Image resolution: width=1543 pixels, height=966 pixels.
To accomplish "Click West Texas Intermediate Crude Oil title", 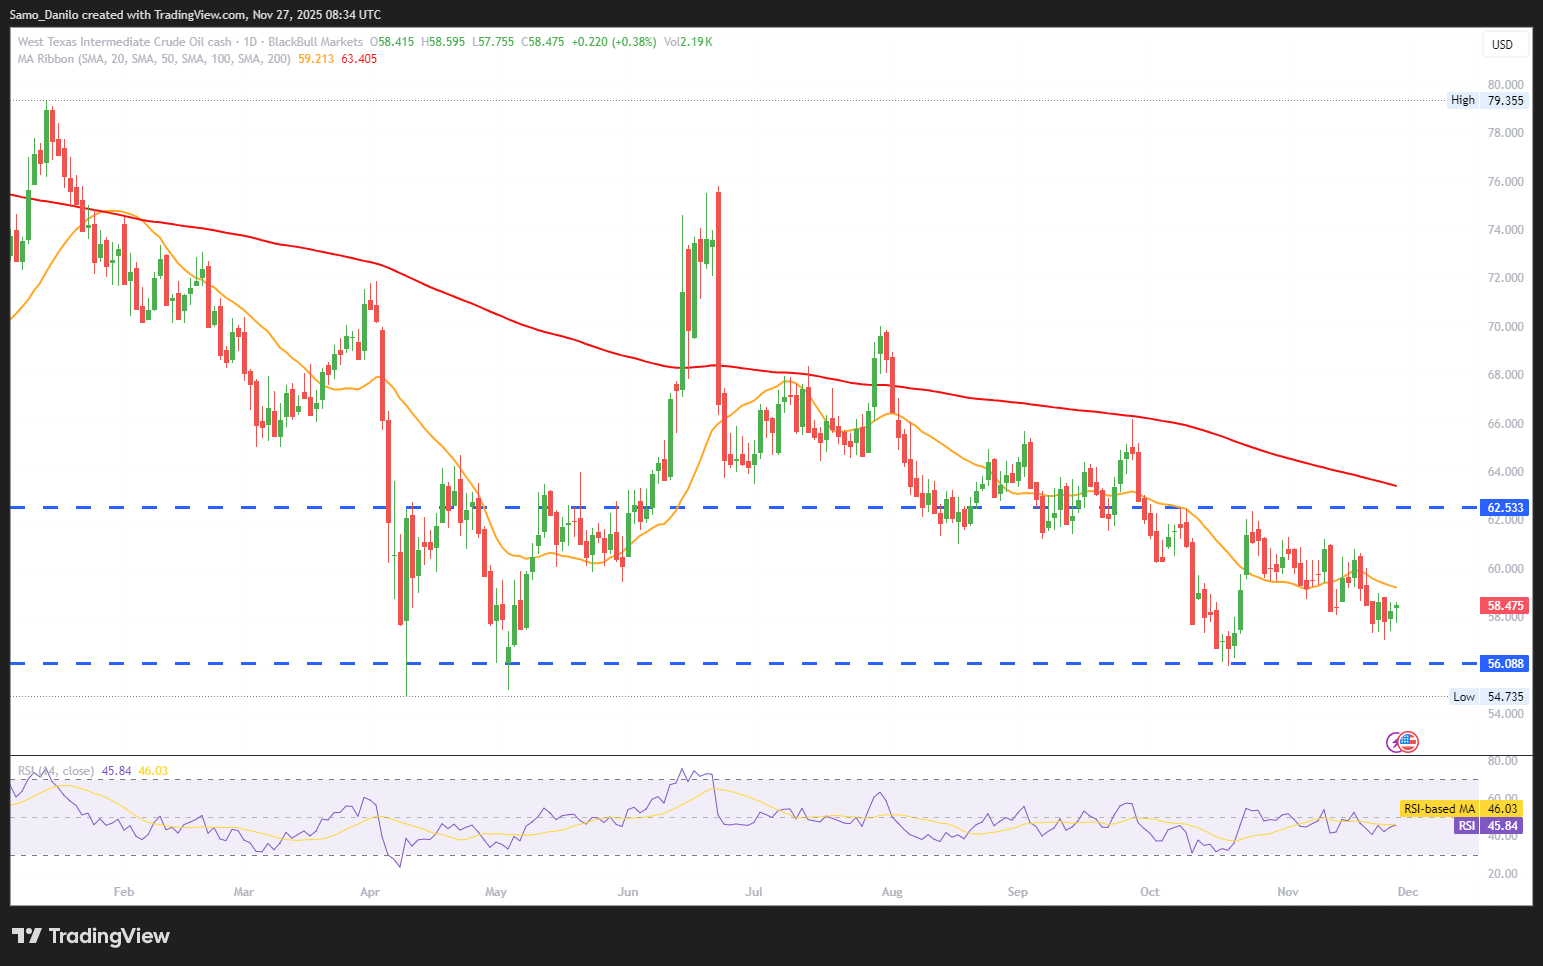I will [x=124, y=42].
